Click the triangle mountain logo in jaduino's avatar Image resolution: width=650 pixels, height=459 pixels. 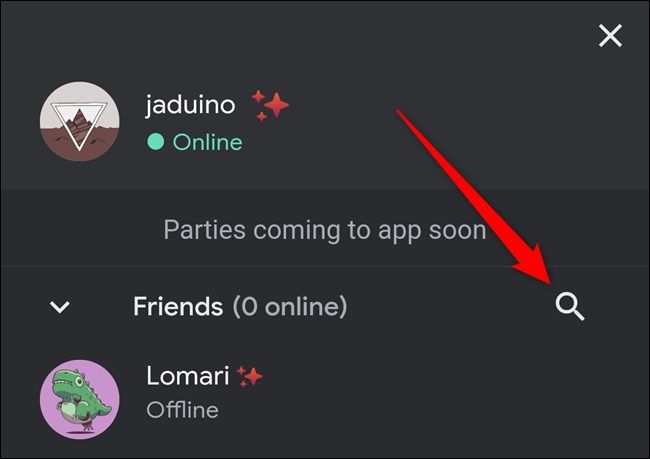79,126
